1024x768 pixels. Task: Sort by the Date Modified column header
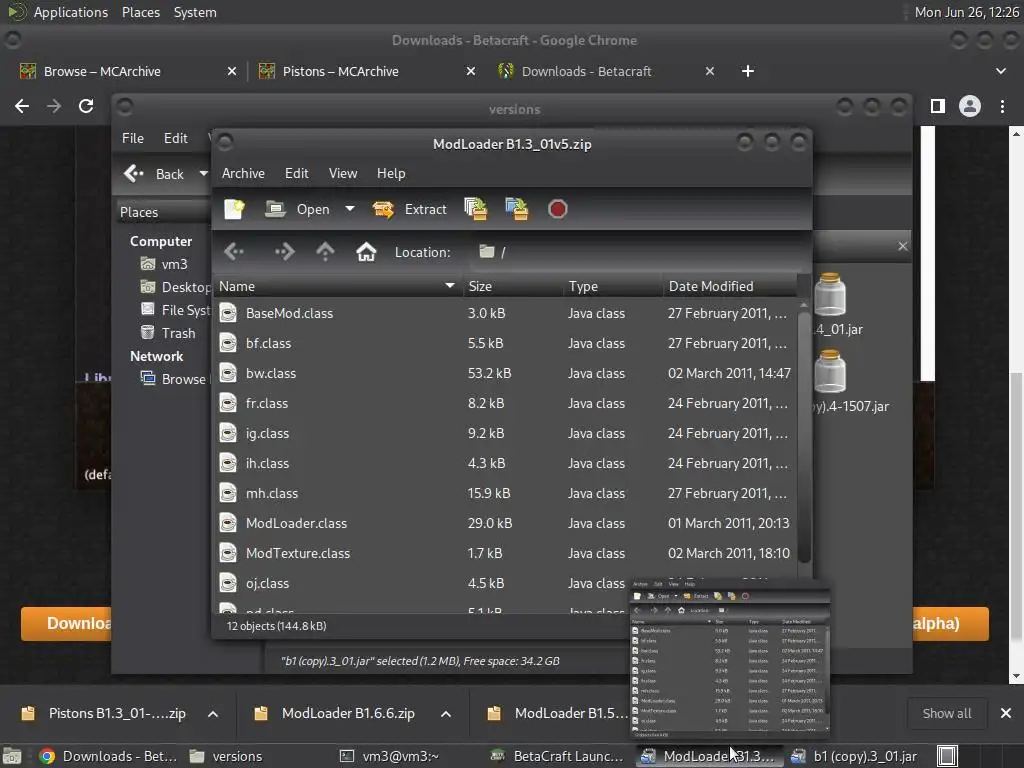tap(729, 286)
